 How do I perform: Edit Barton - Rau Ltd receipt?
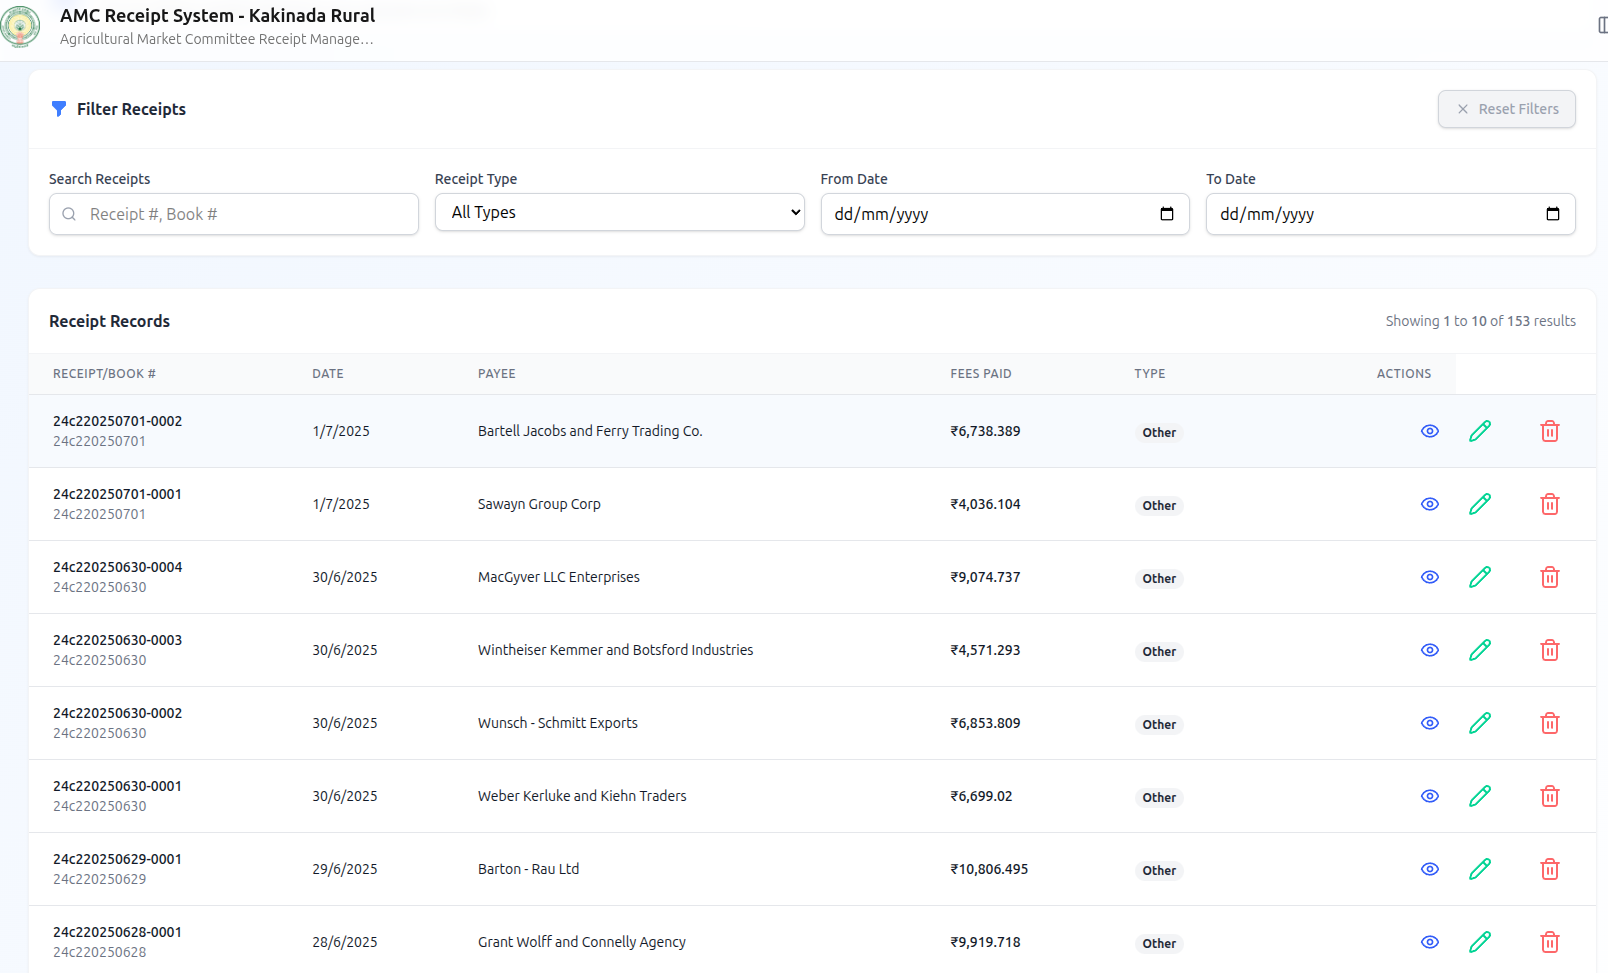pyautogui.click(x=1480, y=869)
